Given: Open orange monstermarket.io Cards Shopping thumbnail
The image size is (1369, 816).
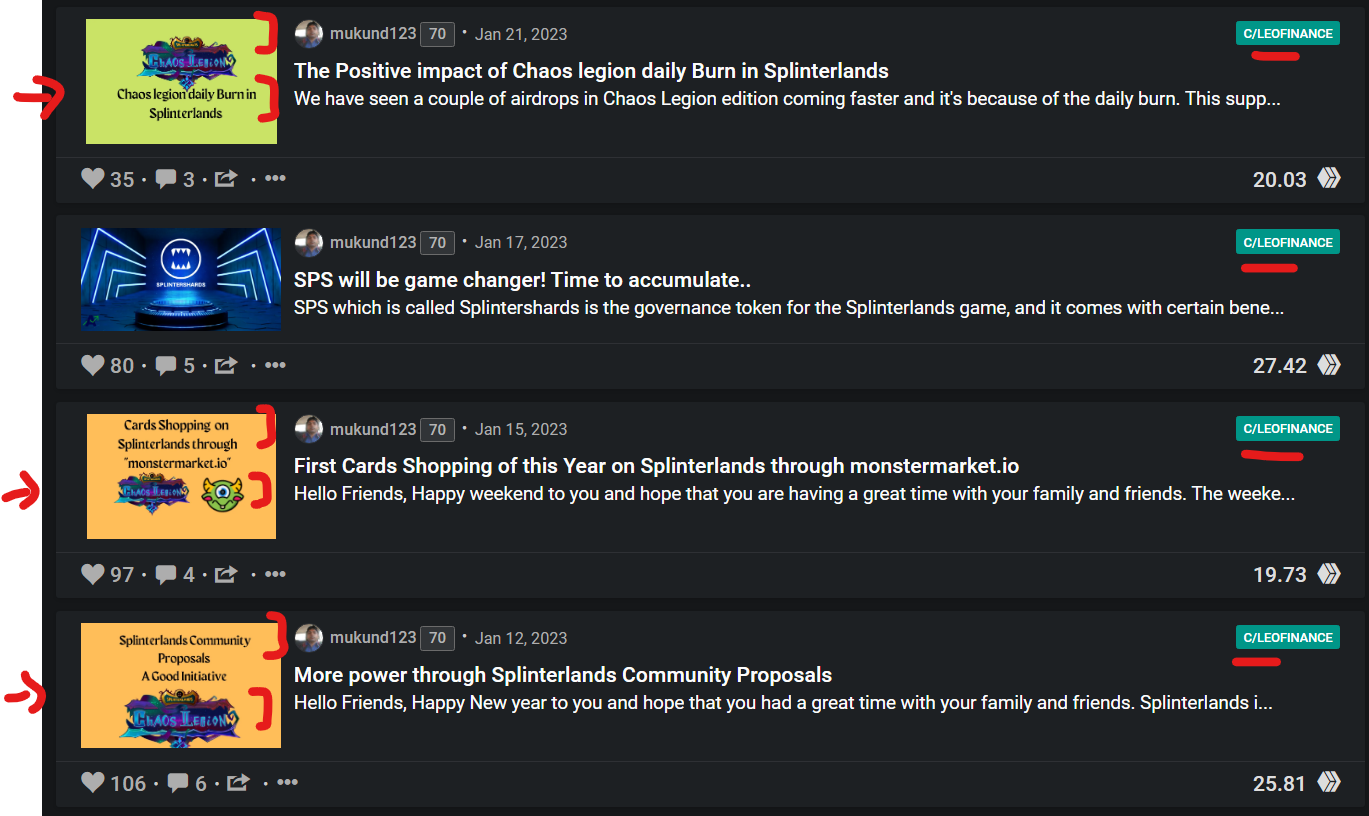Looking at the screenshot, I should click(x=181, y=476).
